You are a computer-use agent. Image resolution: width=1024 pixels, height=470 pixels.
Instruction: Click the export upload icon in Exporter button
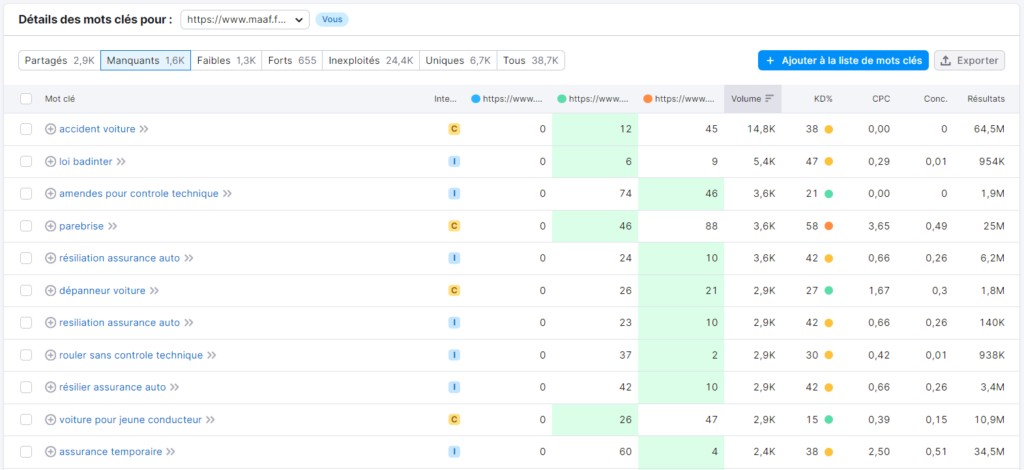tap(946, 61)
